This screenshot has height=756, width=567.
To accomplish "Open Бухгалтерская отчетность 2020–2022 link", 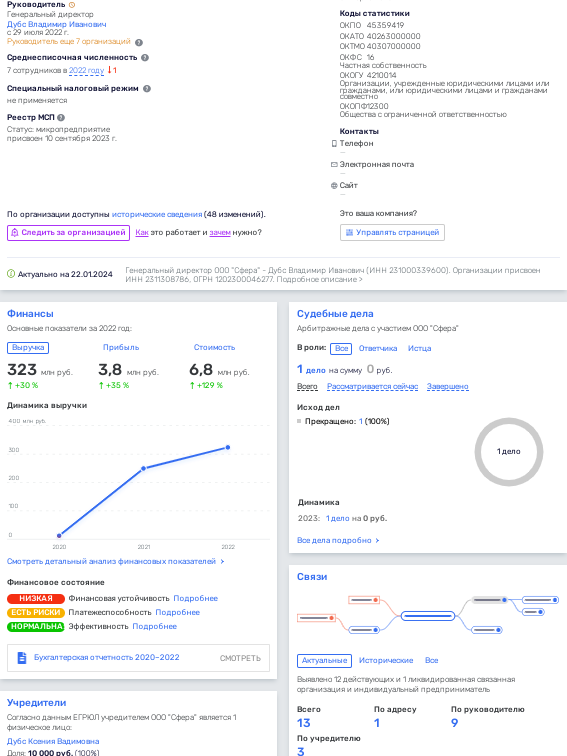I will pos(107,658).
